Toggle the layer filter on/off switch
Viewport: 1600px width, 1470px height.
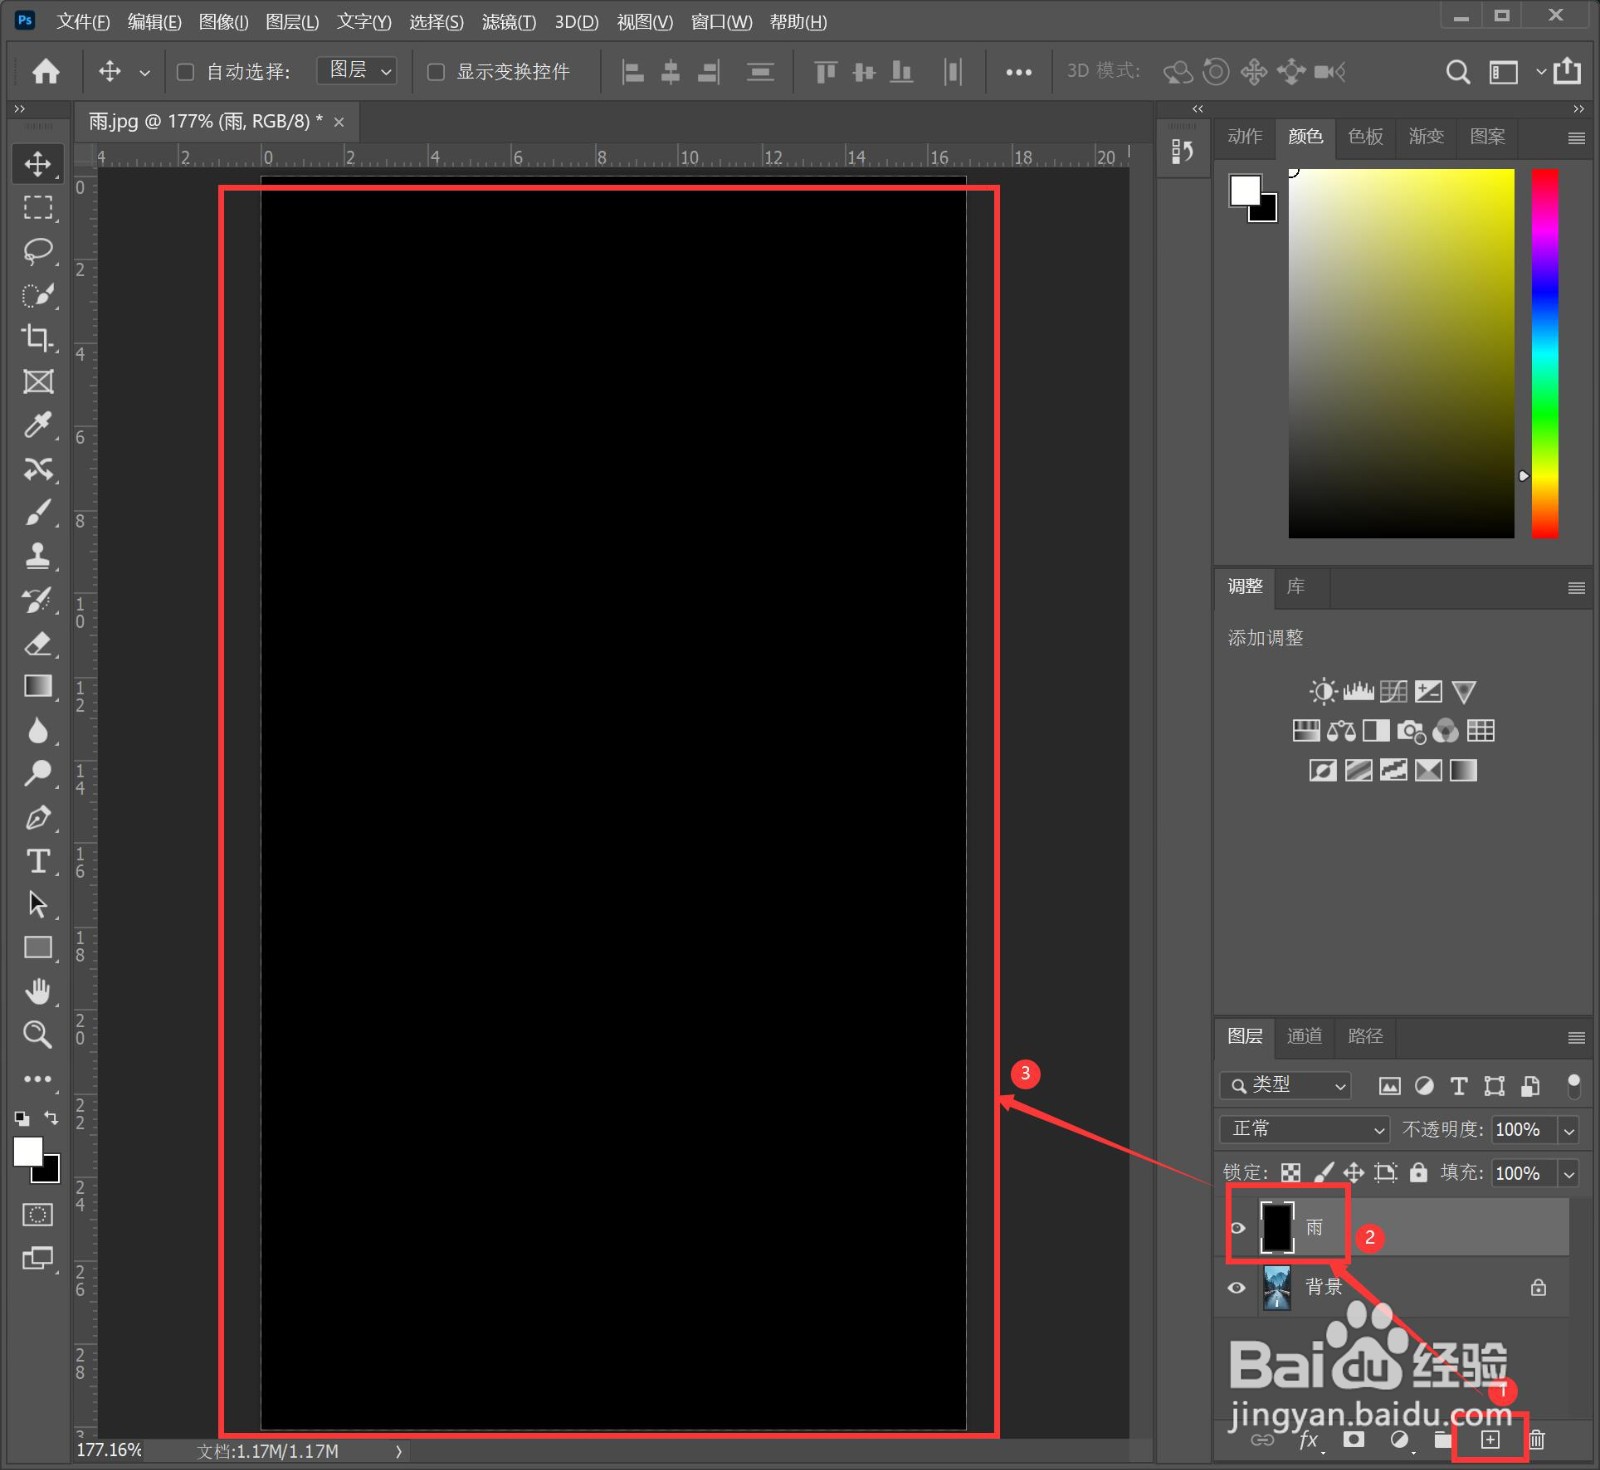tap(1574, 1086)
